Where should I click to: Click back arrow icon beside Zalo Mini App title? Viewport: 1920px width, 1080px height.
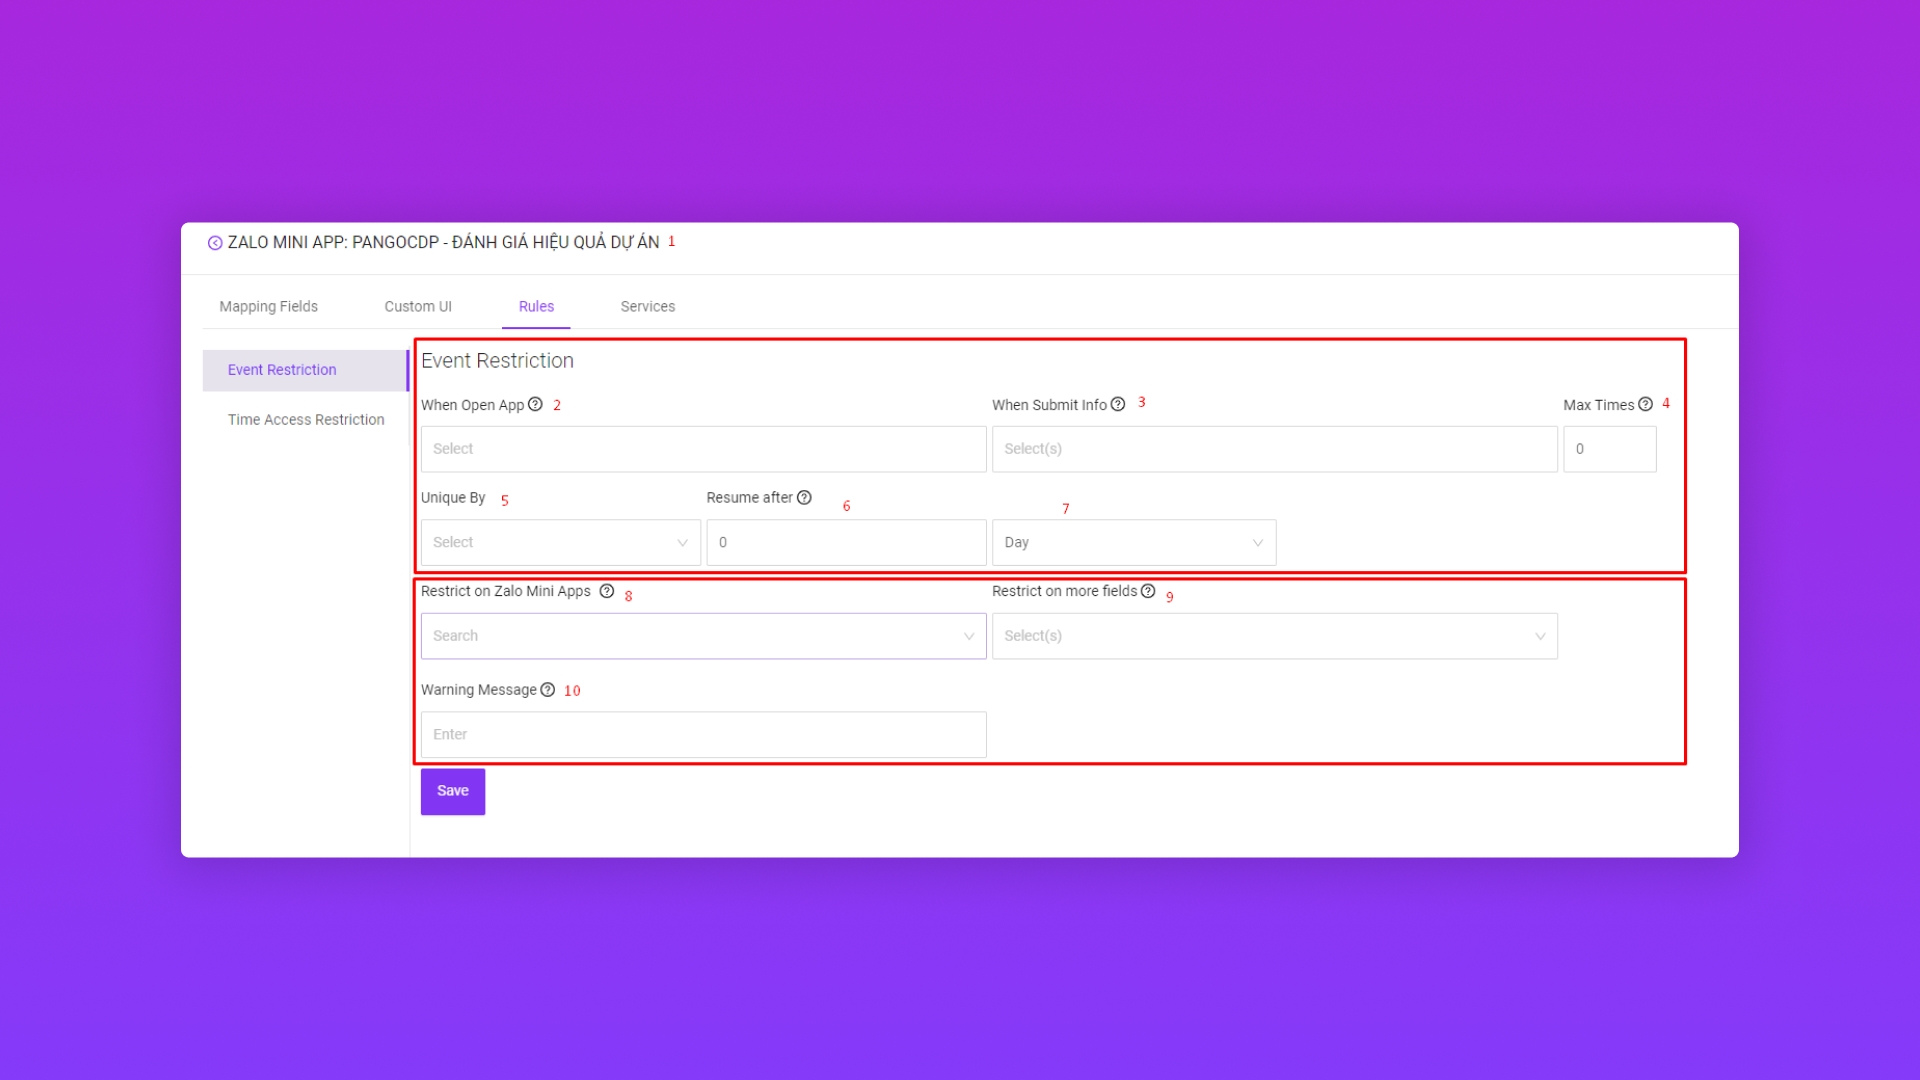point(214,243)
